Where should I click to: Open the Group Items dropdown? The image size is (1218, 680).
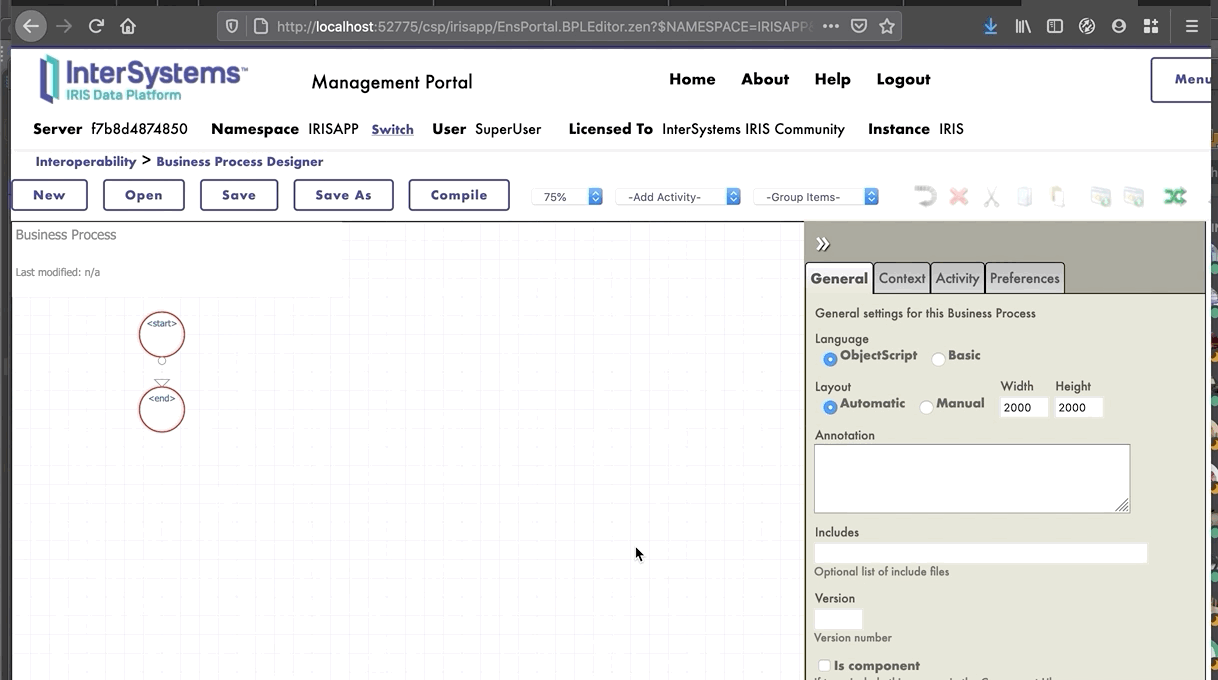pos(816,197)
